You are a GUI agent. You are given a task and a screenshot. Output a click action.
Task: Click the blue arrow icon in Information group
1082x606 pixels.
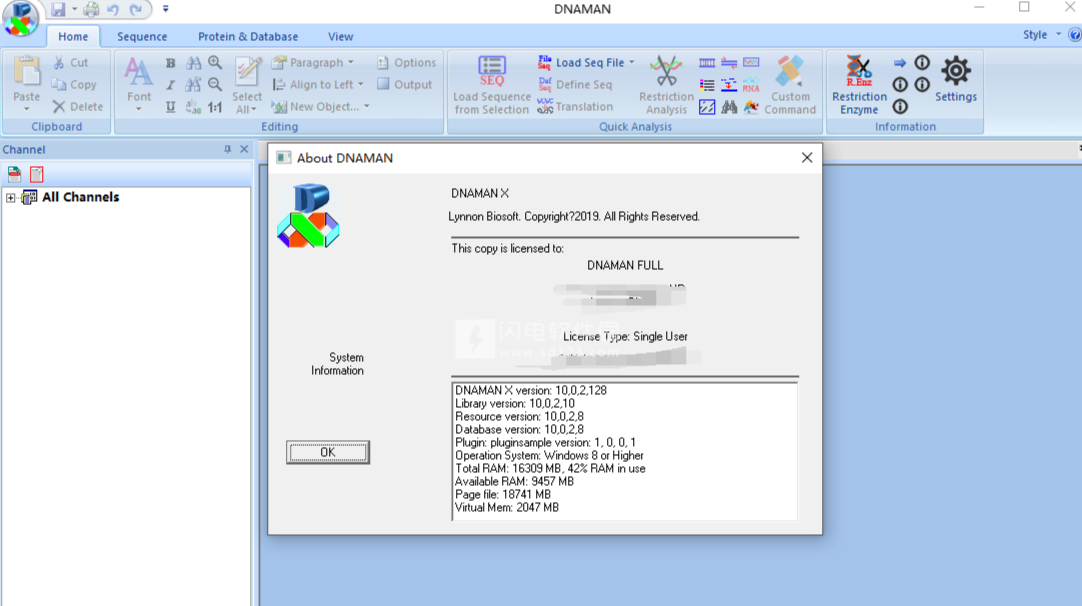point(900,63)
